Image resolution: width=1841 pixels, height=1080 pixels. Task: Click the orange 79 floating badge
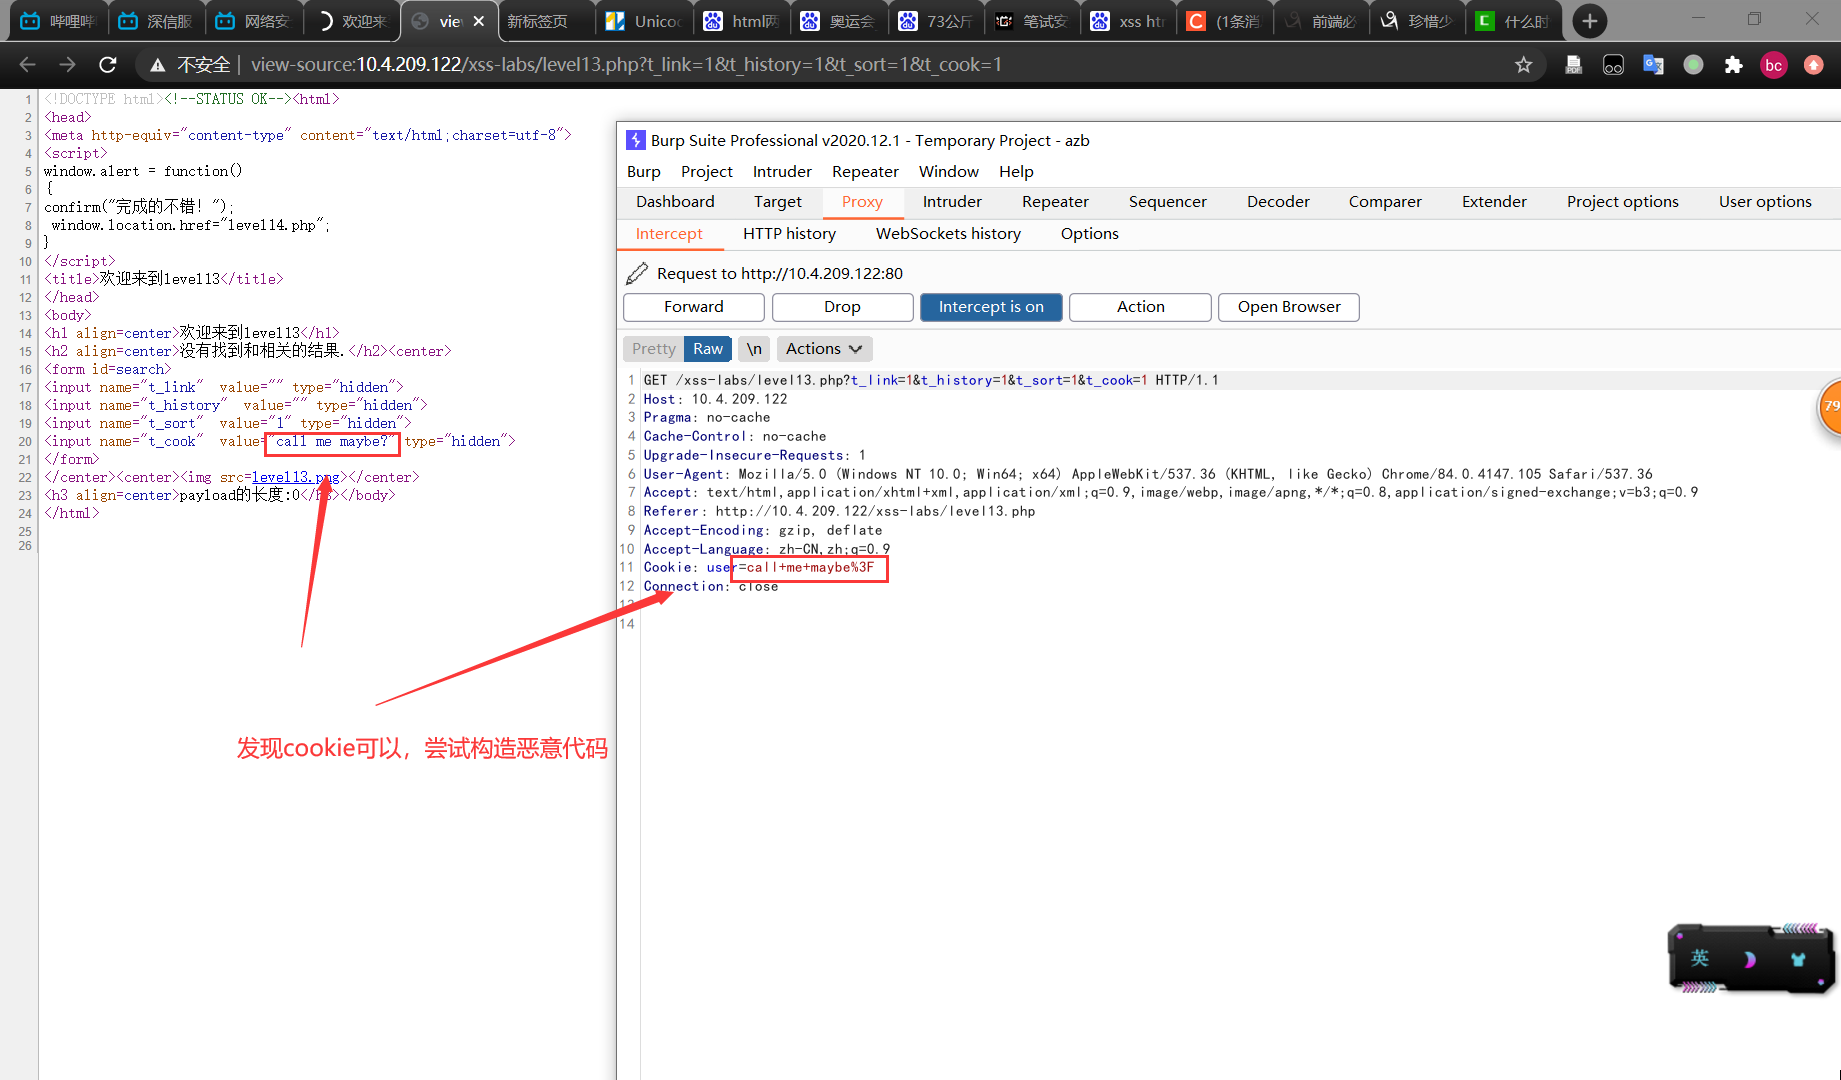tap(1830, 406)
